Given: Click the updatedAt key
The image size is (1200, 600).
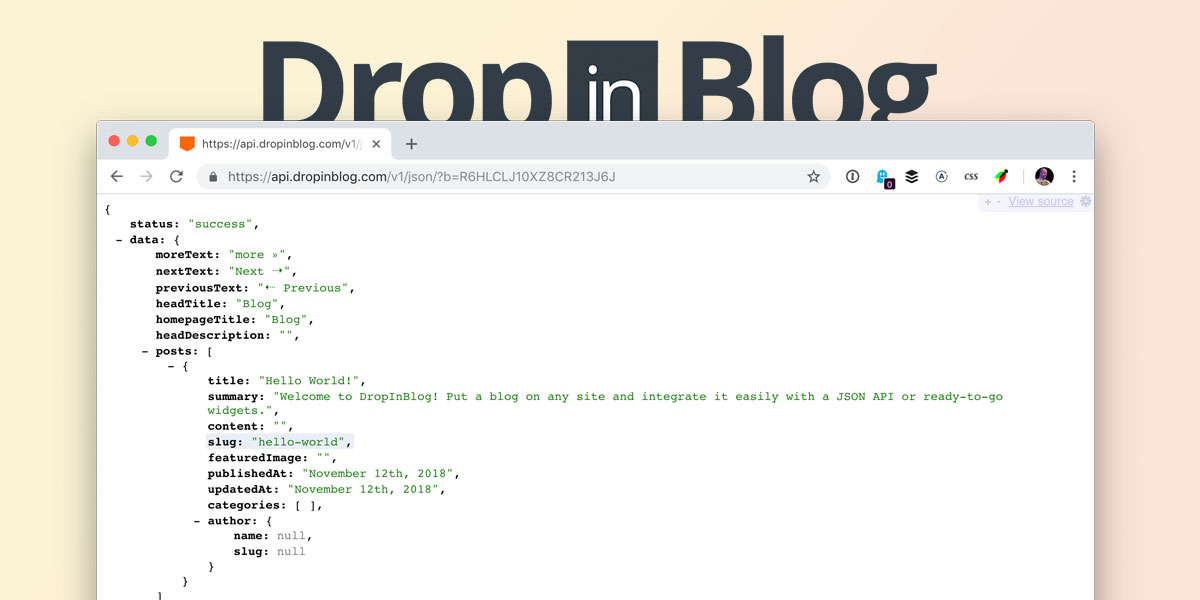Looking at the screenshot, I should (x=244, y=490).
